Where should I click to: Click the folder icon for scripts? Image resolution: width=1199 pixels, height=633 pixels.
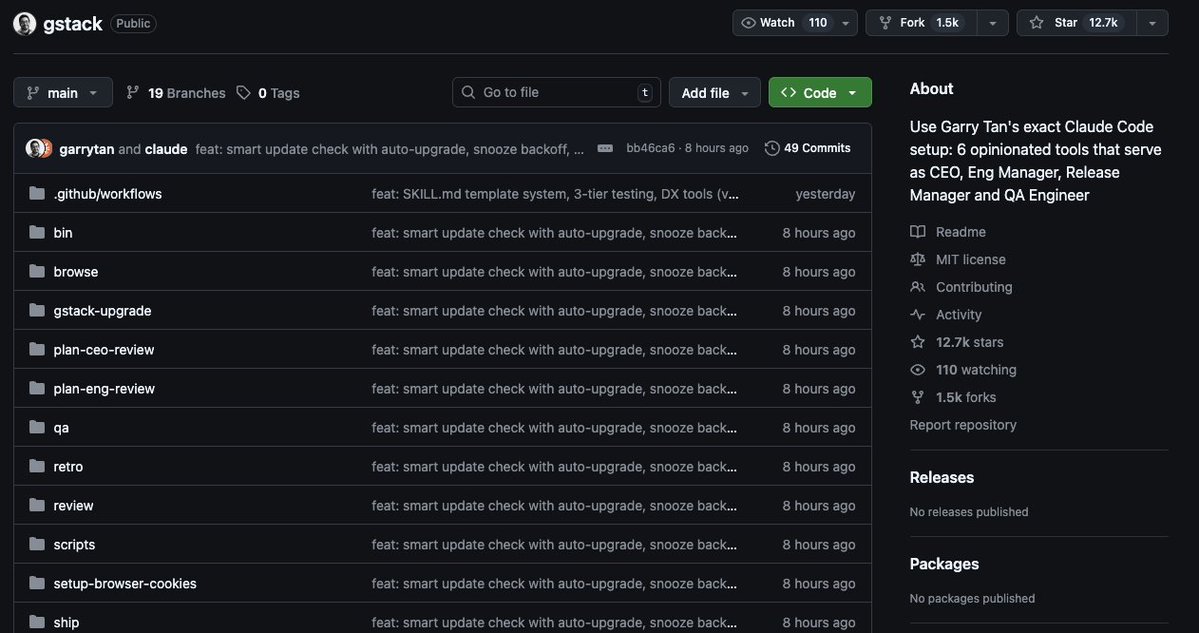(37, 544)
